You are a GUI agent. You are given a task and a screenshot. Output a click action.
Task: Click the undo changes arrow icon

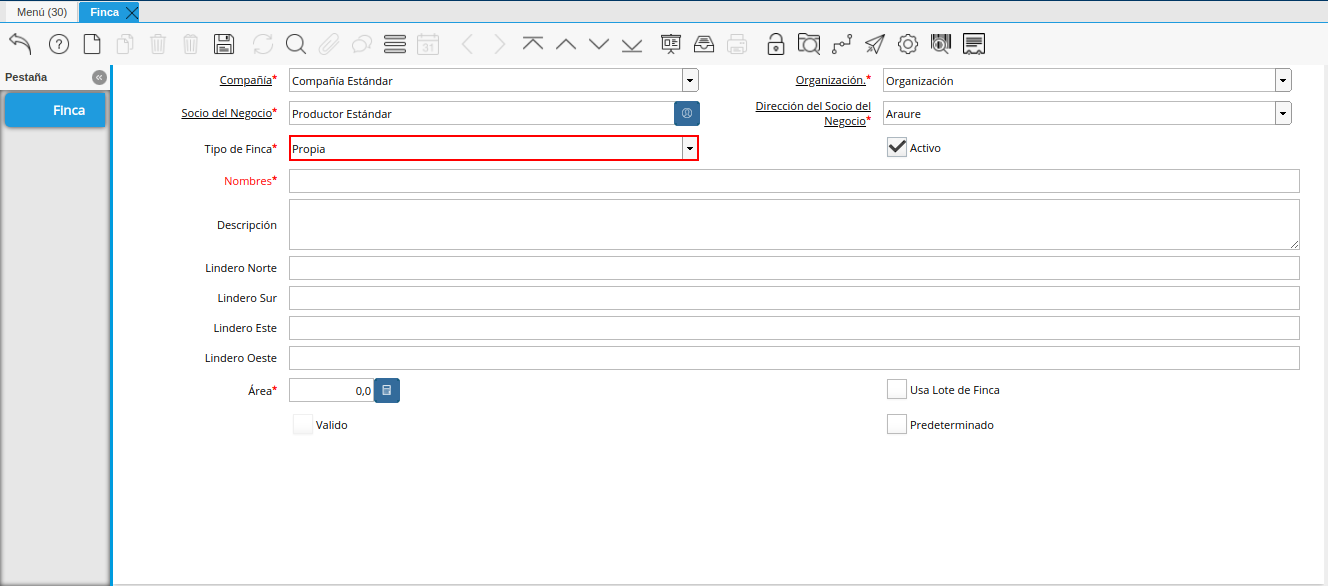click(x=21, y=44)
